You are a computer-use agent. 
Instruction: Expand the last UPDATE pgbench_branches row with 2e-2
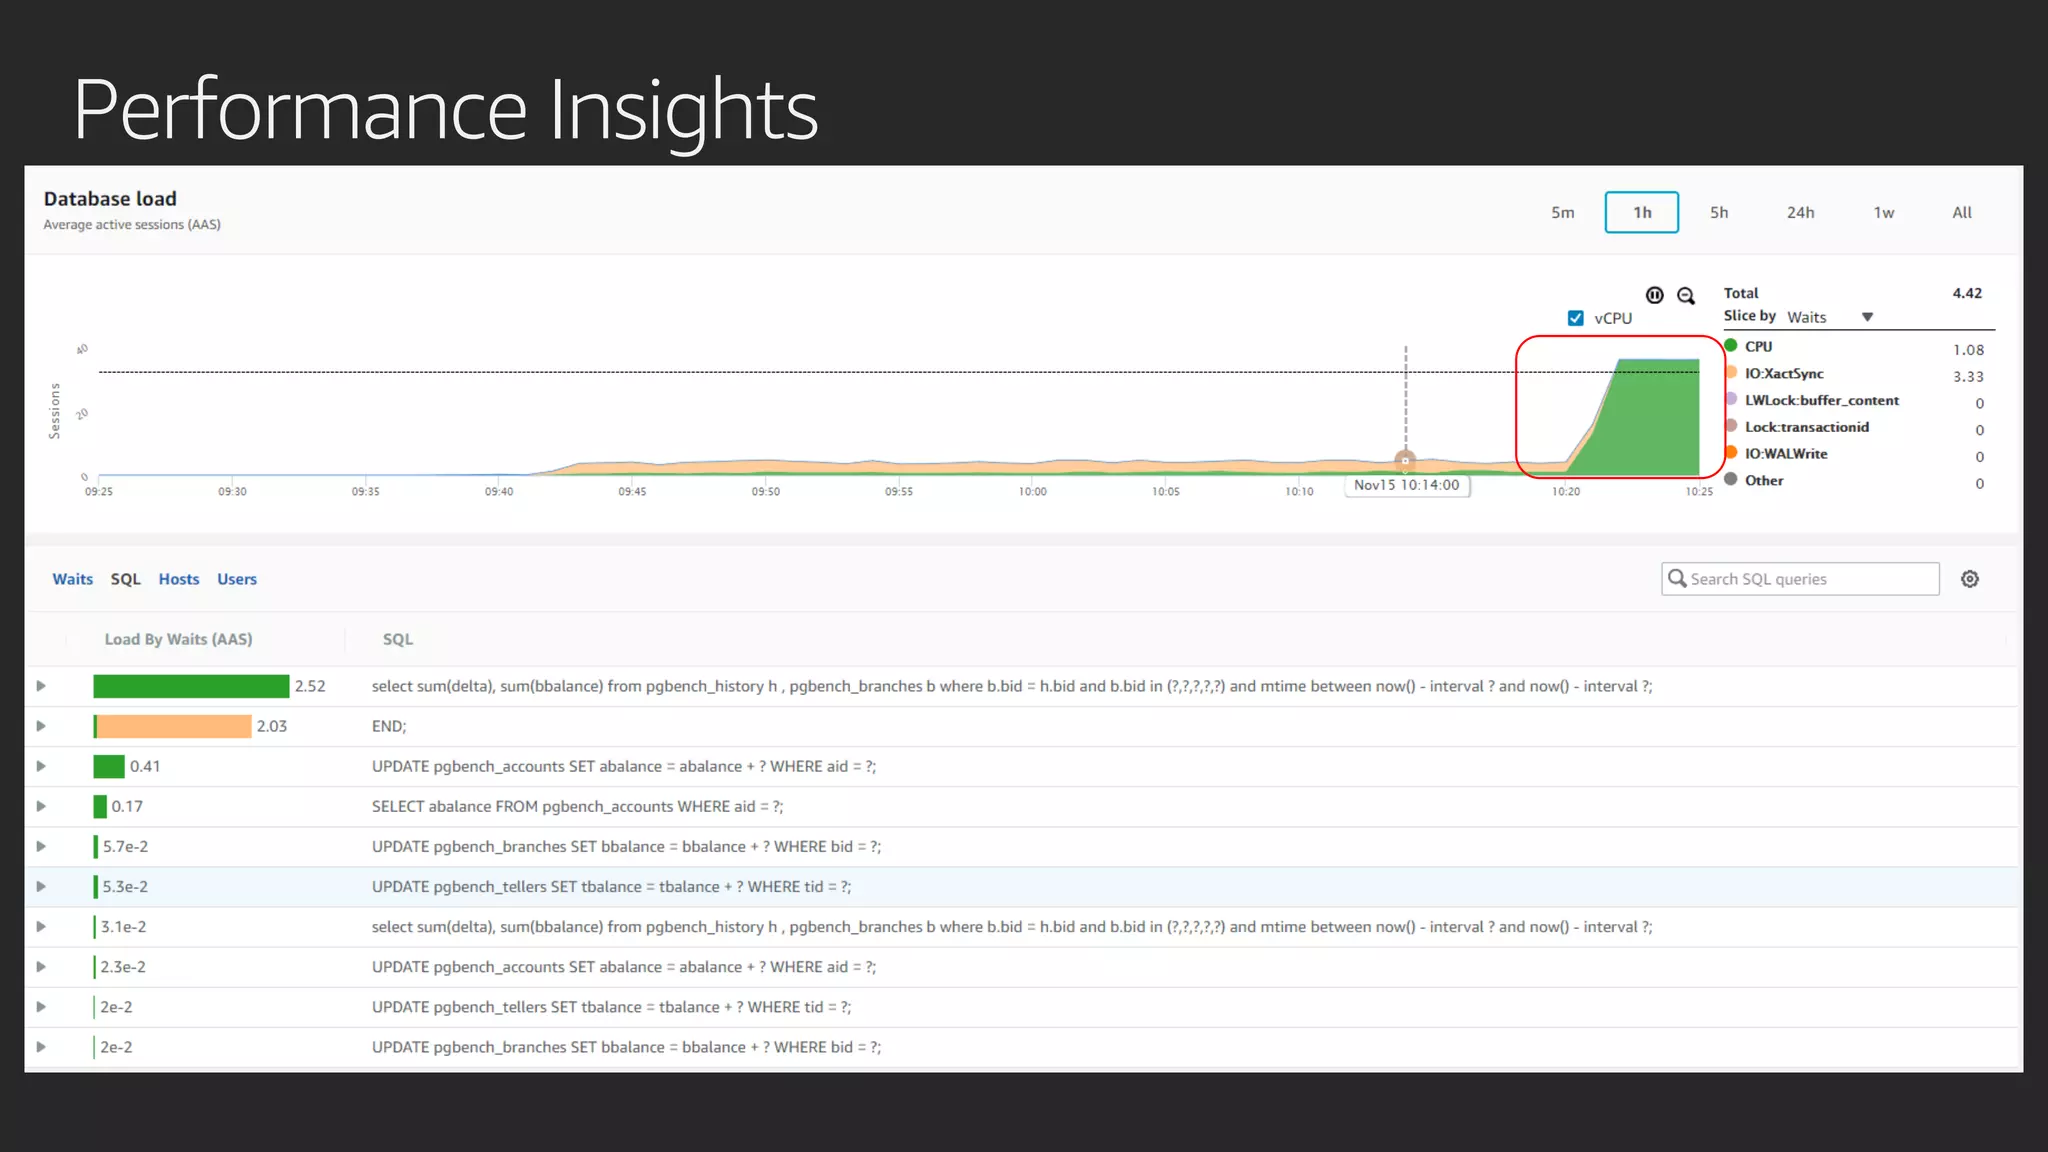tap(41, 1047)
